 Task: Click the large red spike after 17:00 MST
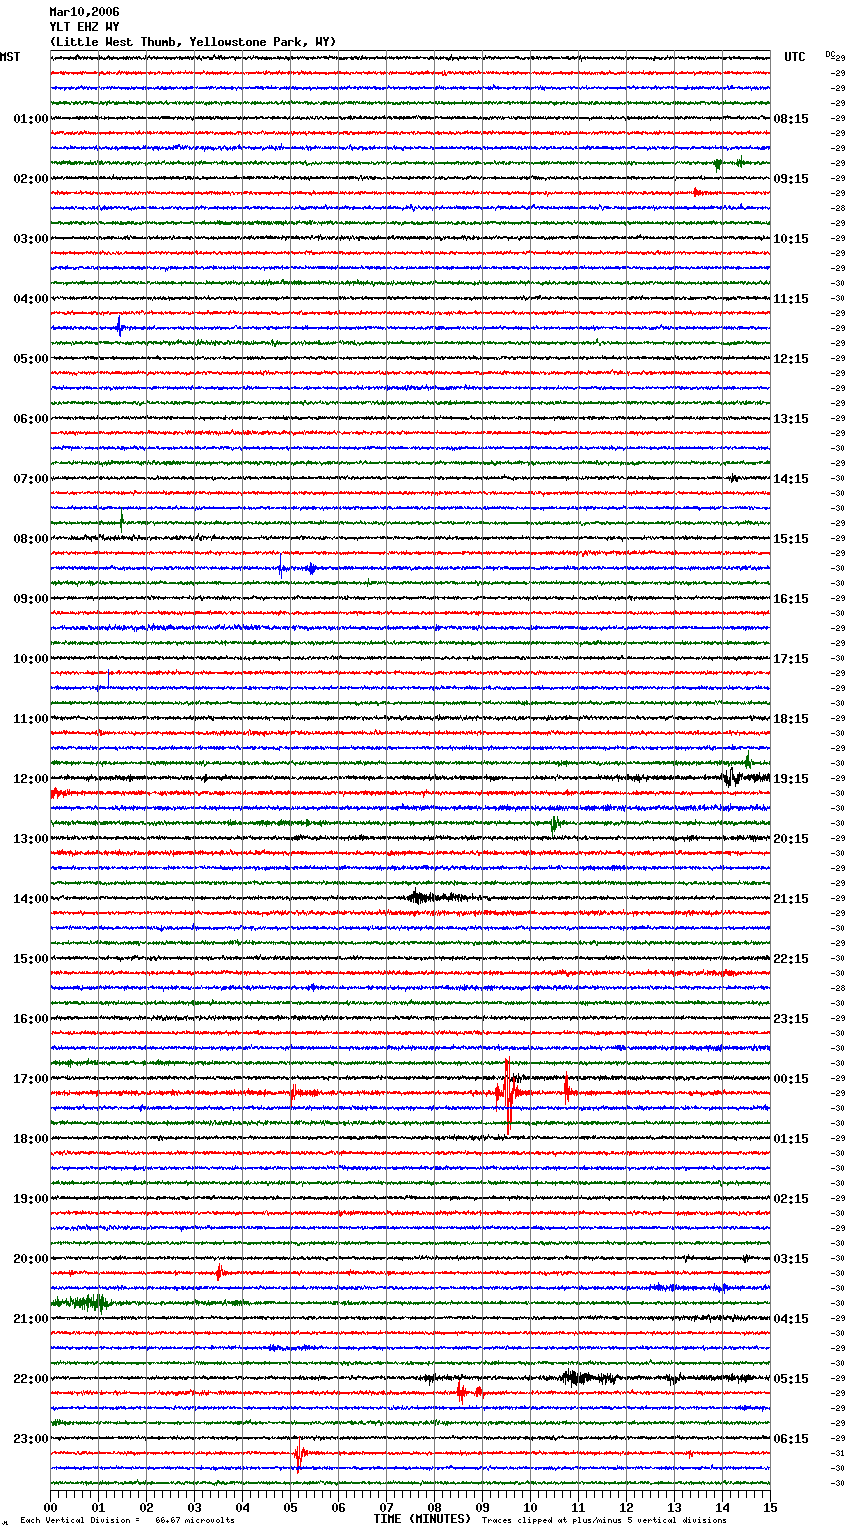[508, 1095]
